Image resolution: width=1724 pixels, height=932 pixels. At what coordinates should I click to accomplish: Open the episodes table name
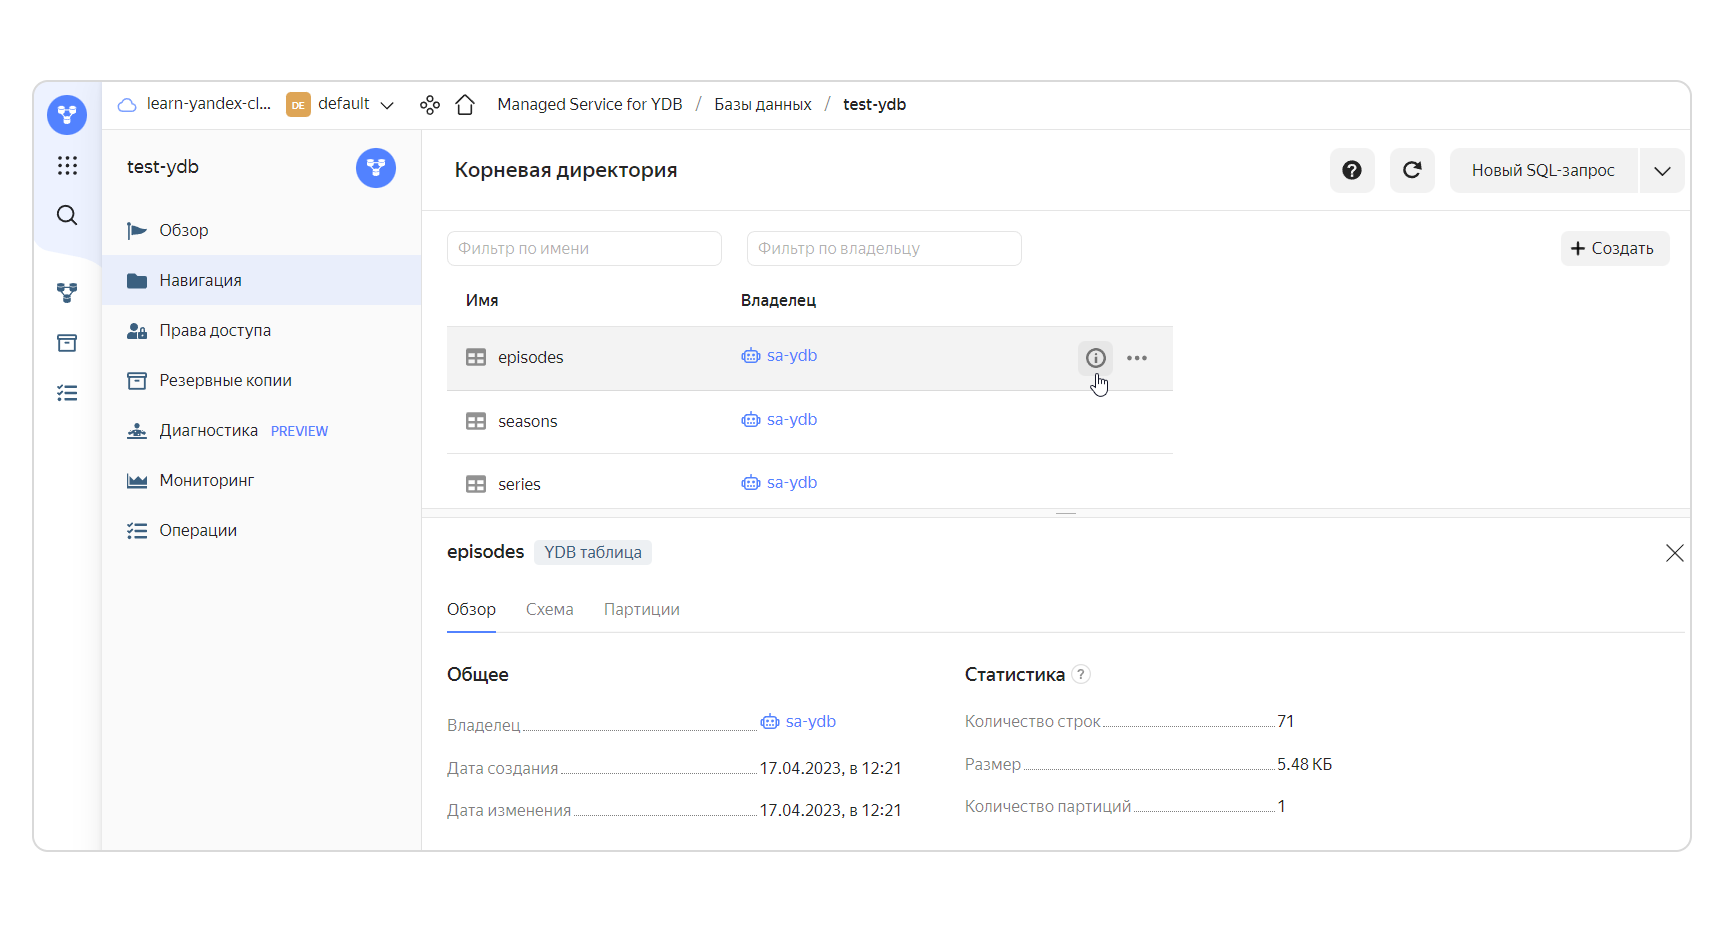pos(530,357)
